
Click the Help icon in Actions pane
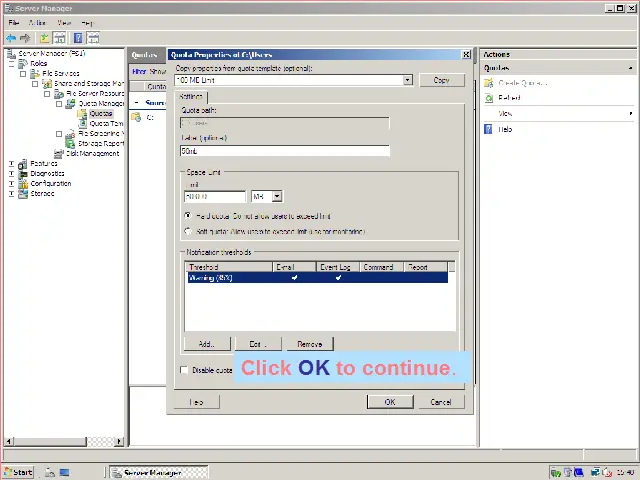tap(489, 129)
